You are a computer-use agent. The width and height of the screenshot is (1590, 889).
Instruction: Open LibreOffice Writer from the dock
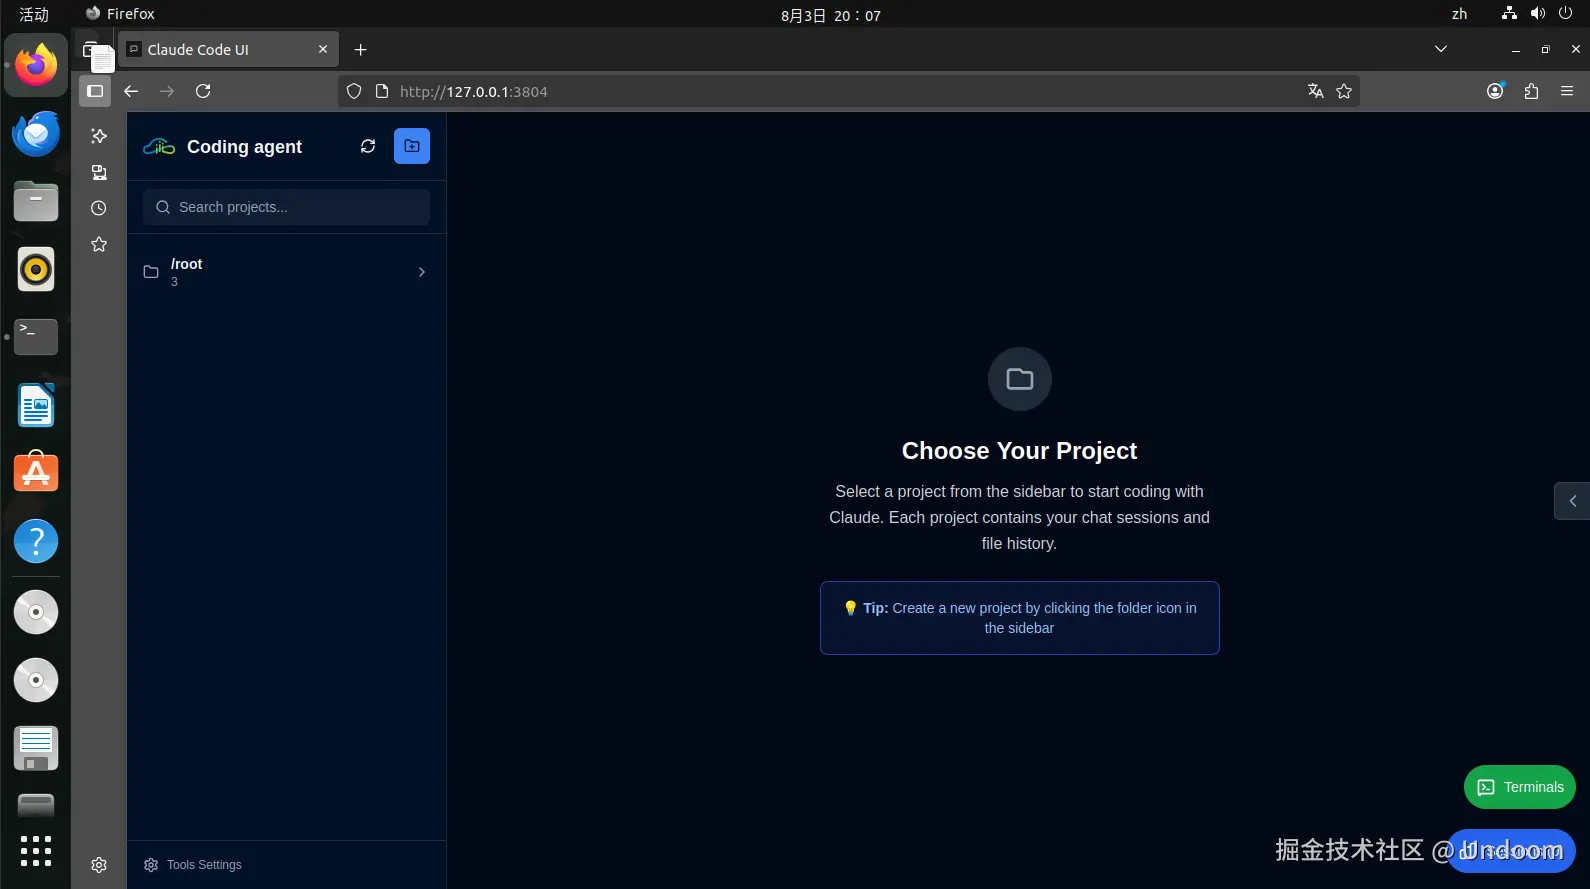(x=36, y=405)
